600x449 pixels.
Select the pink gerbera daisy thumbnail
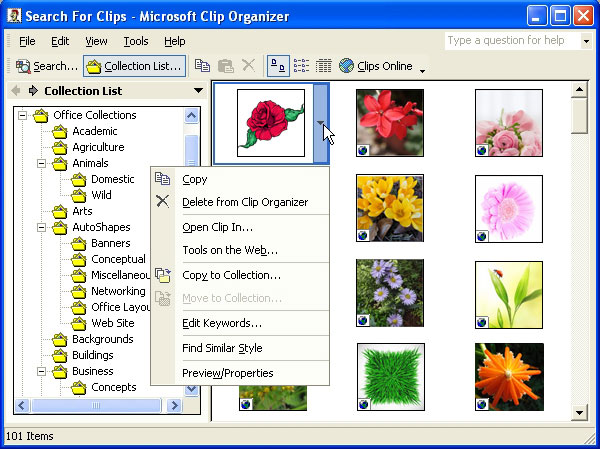point(509,209)
